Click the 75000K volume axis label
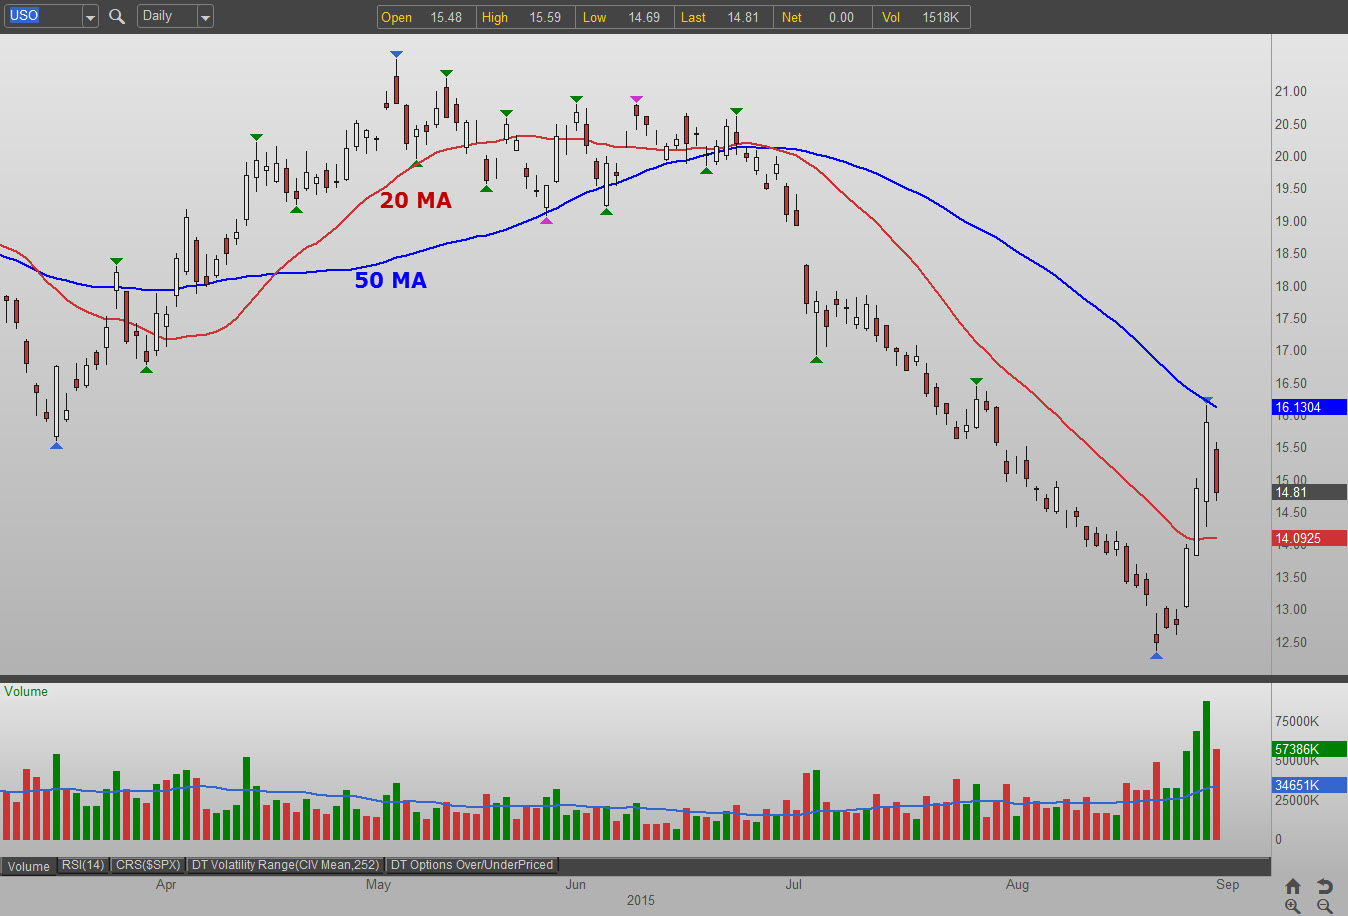This screenshot has width=1348, height=916. 1296,721
